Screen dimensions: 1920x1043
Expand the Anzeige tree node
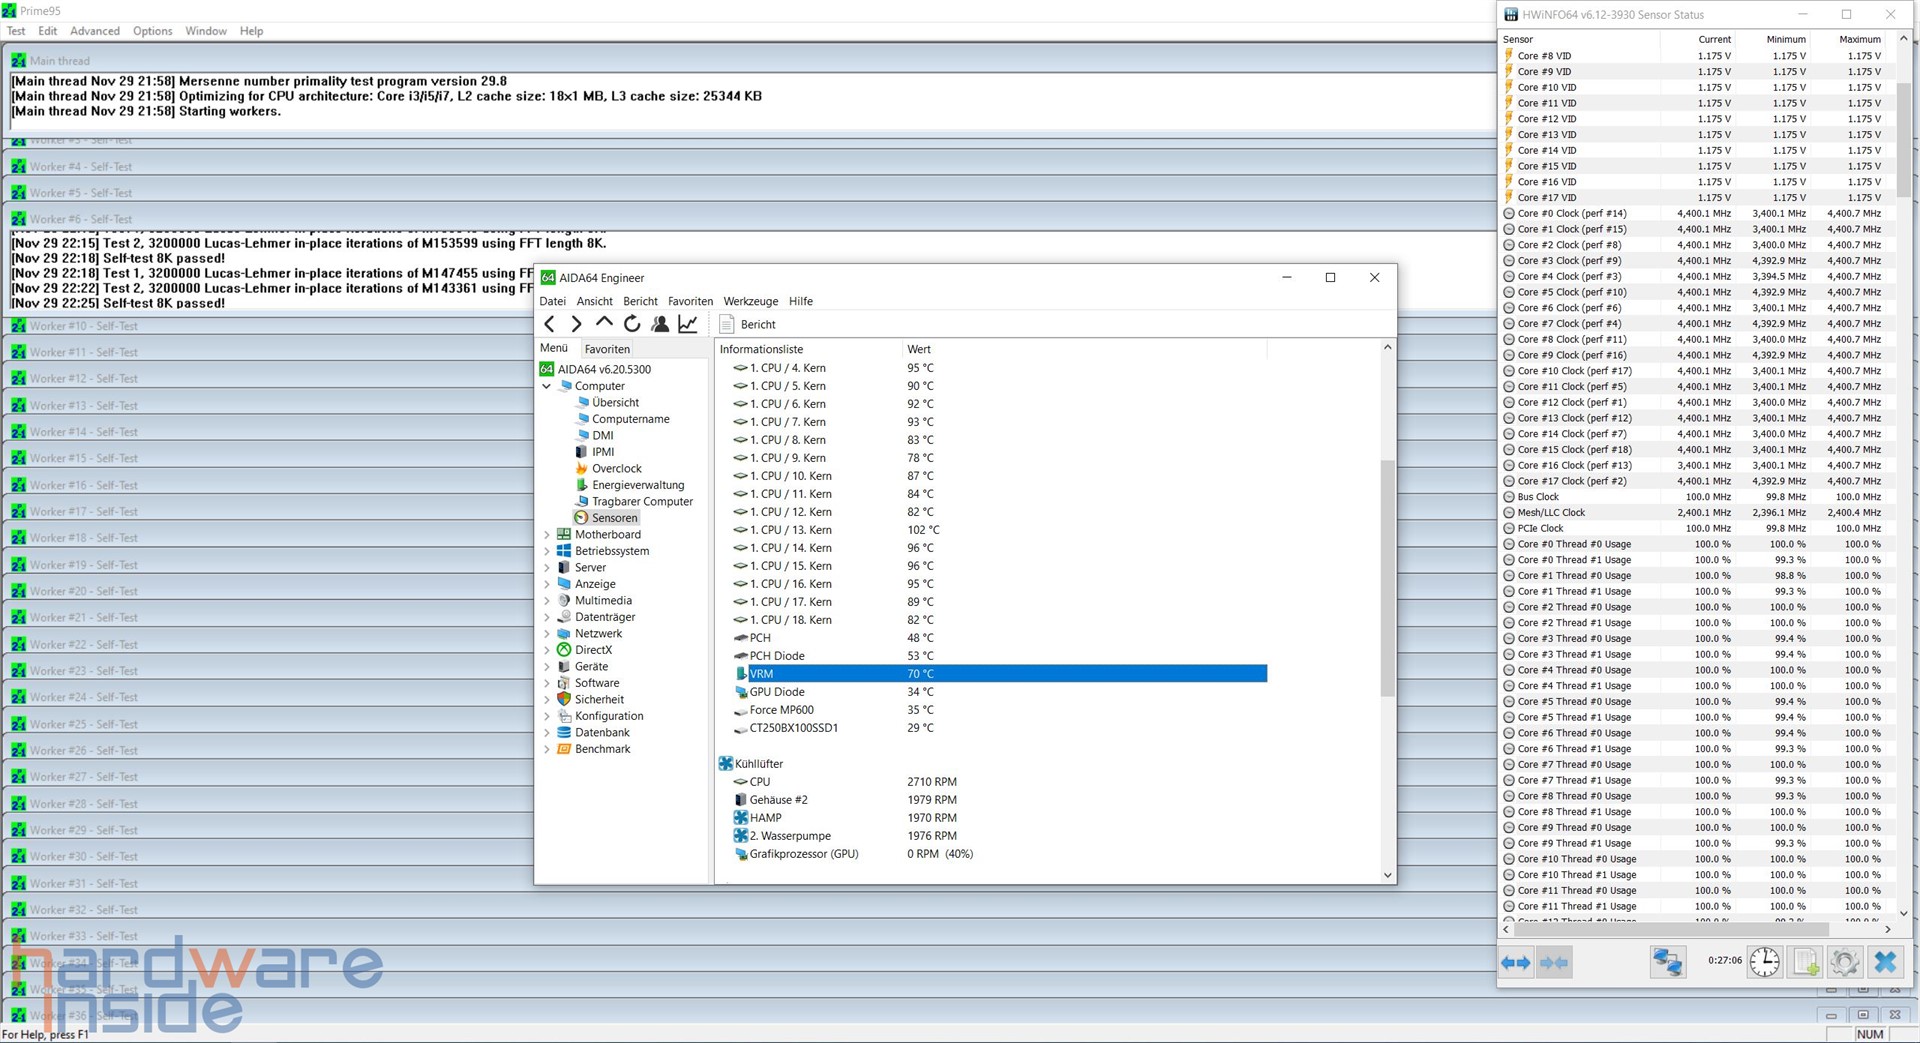(547, 584)
